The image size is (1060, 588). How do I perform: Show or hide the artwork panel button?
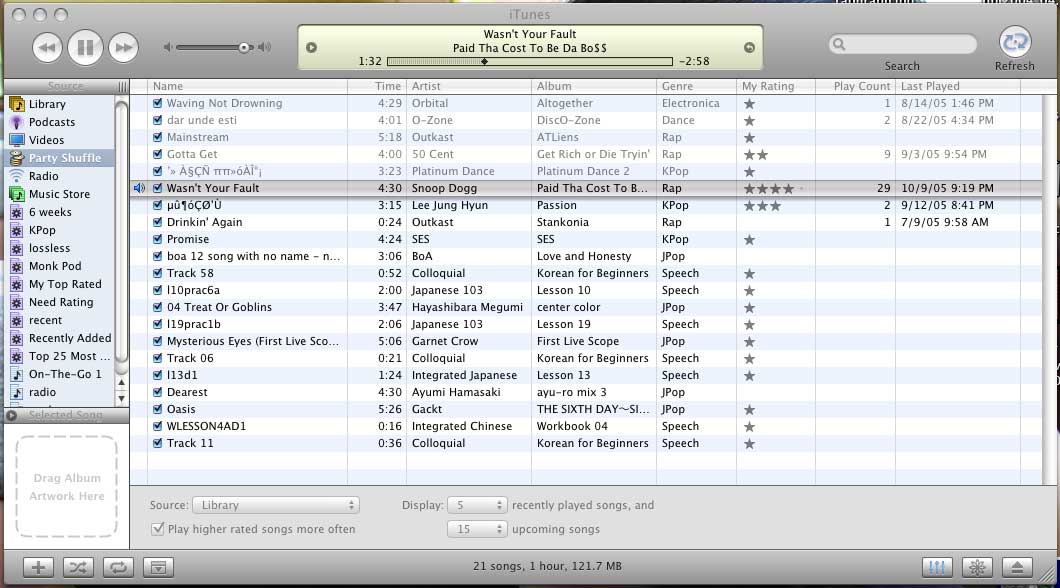(158, 567)
